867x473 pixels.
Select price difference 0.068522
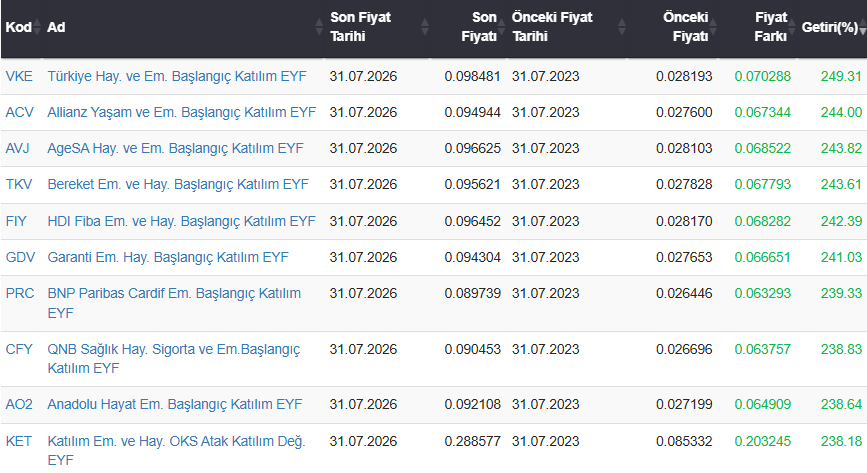point(762,148)
